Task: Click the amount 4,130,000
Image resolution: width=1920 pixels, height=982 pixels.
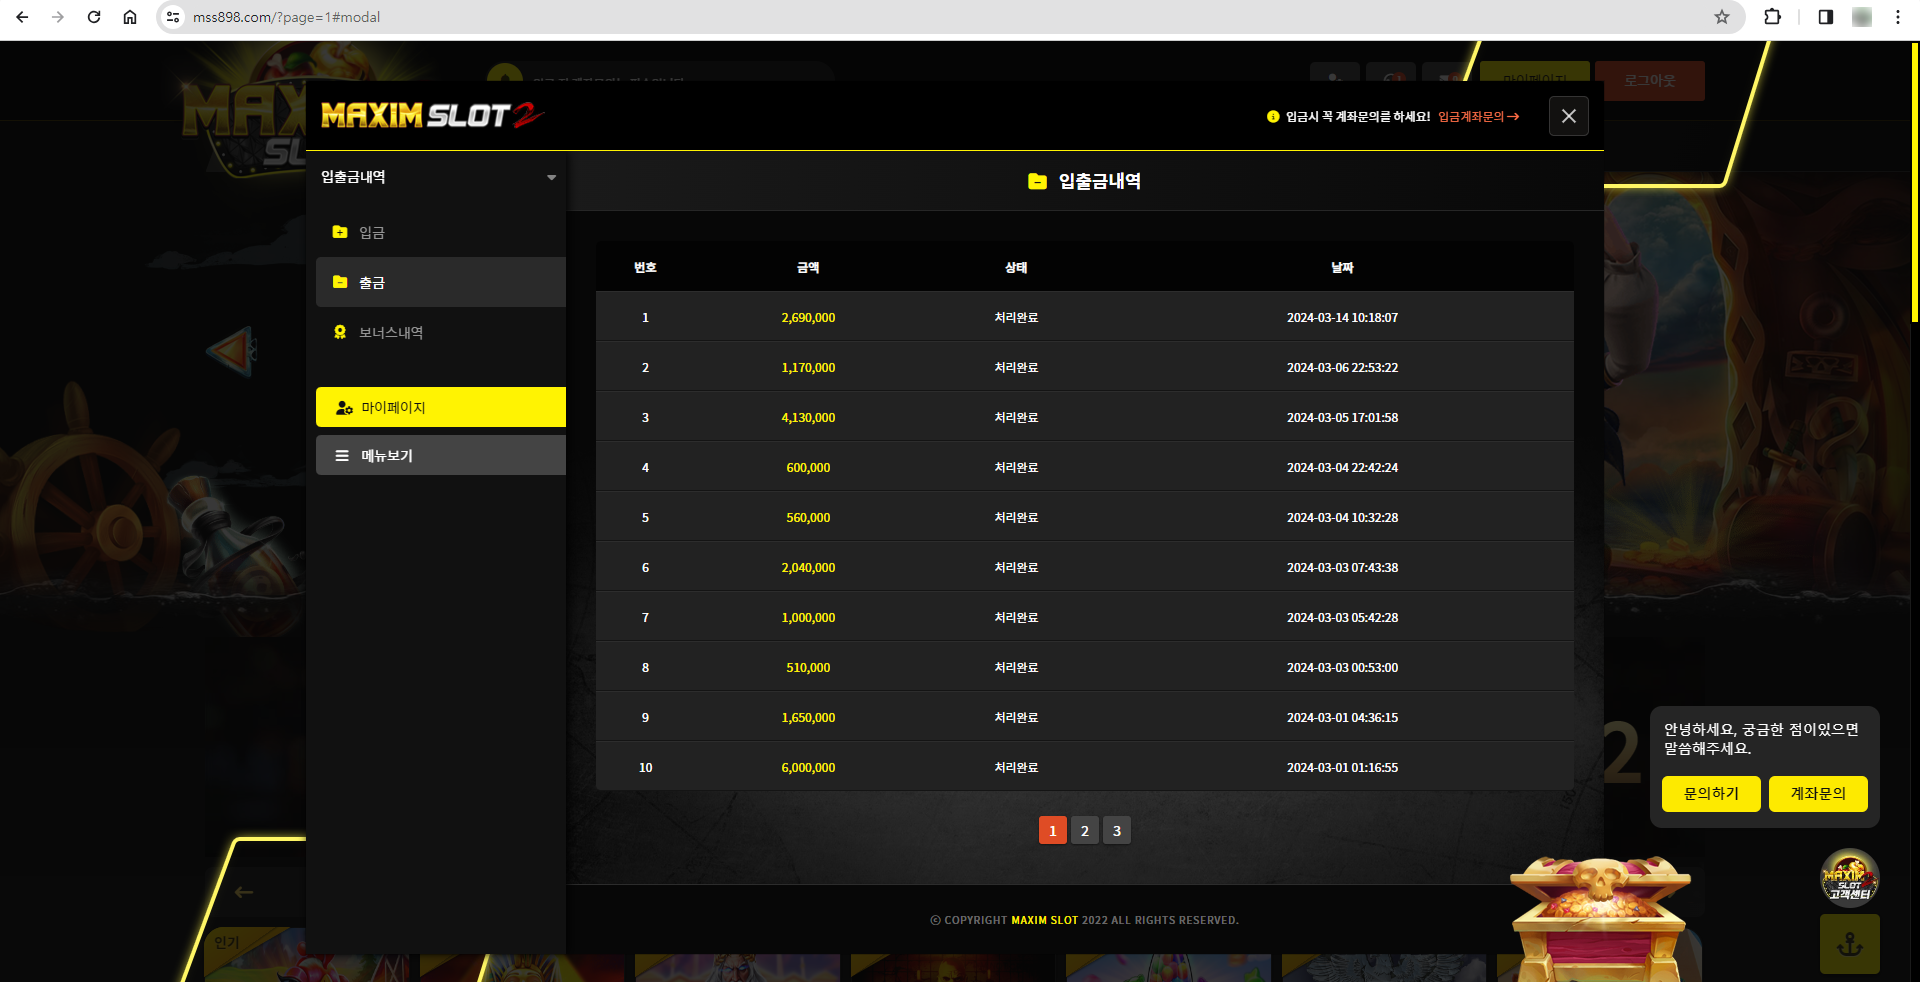Action: pyautogui.click(x=808, y=418)
